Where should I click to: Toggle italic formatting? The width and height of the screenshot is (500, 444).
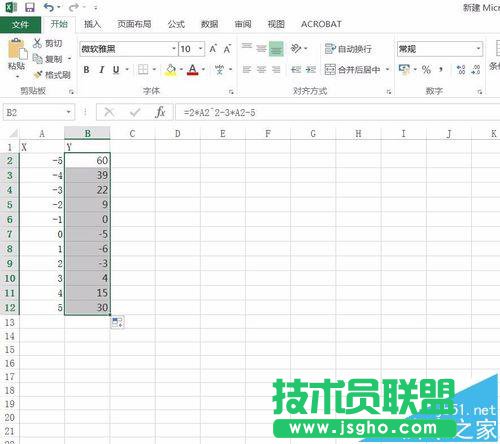coord(101,70)
